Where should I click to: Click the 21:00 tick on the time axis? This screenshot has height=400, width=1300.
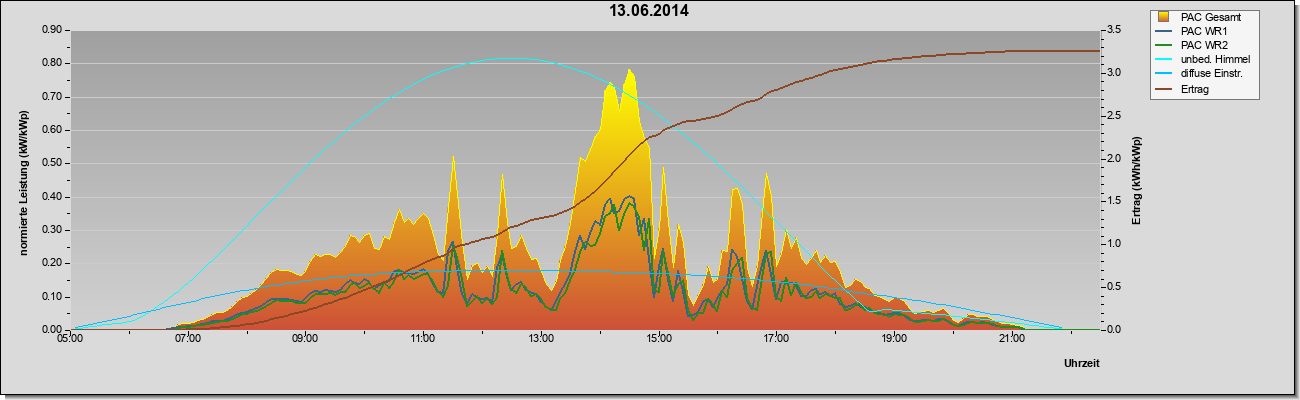[1012, 340]
